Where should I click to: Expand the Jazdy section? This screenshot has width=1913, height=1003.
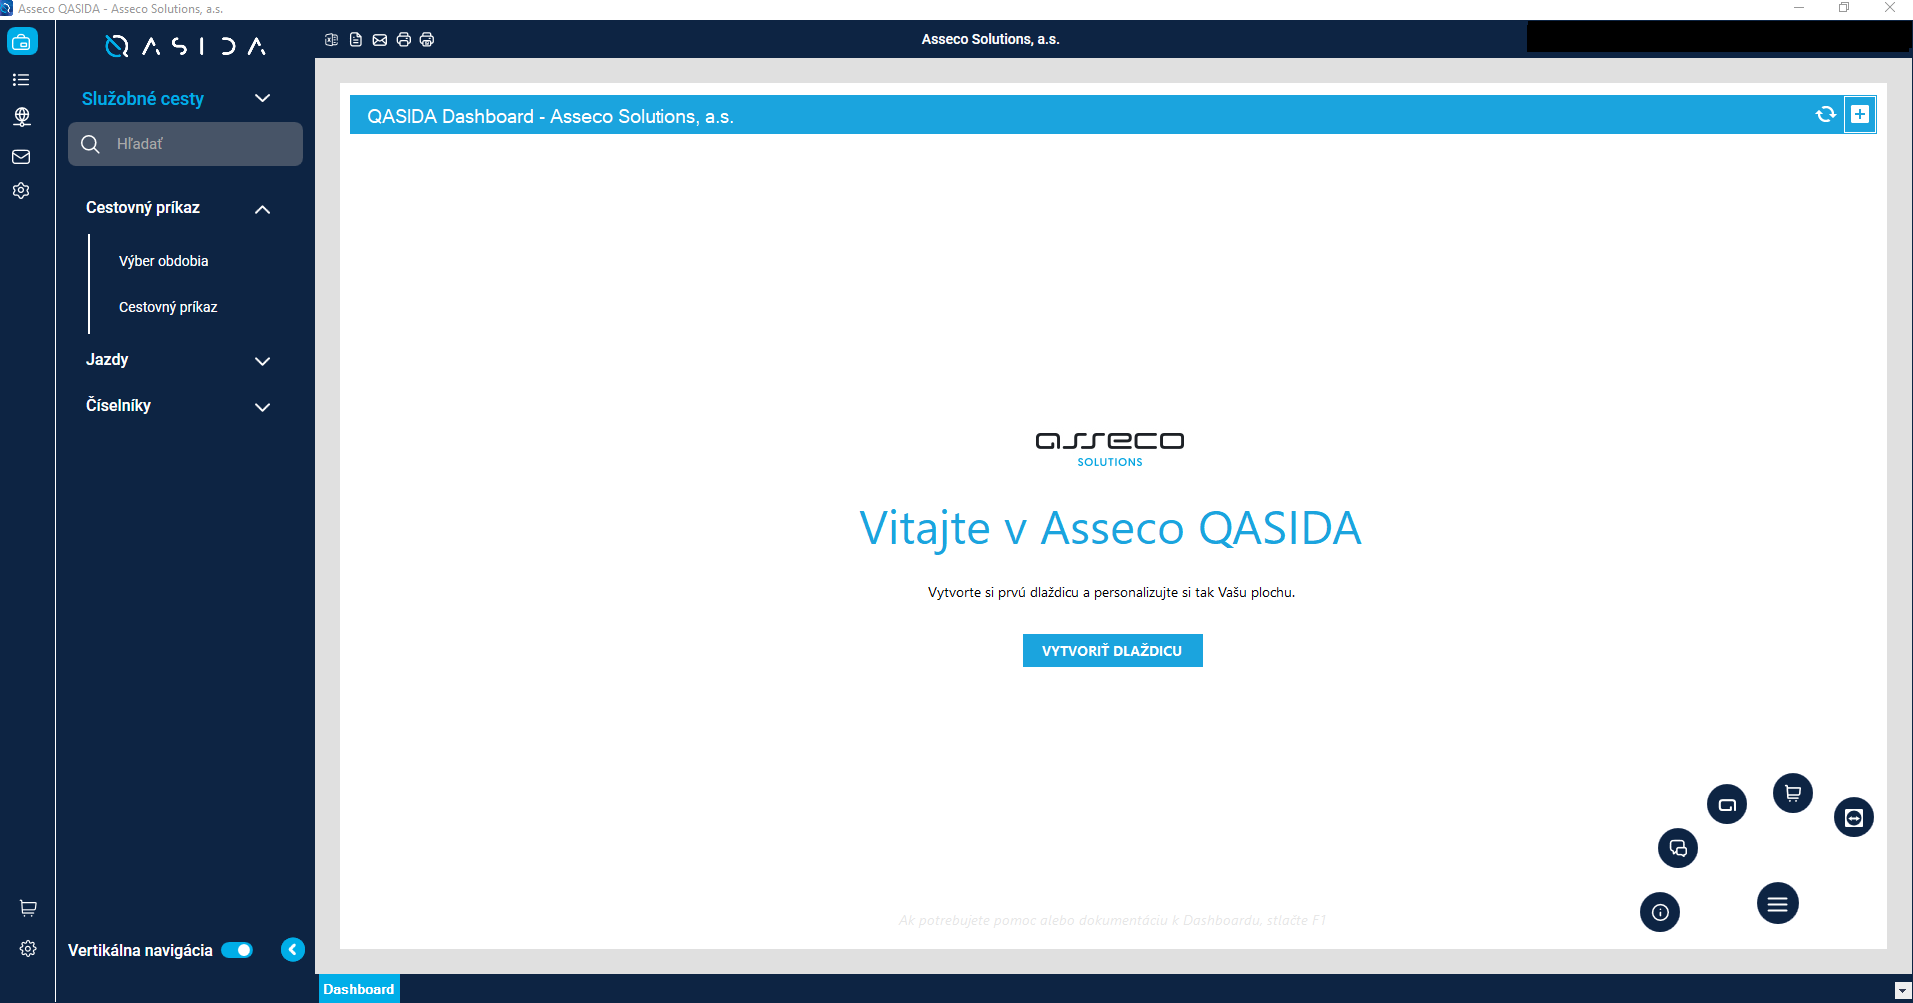point(262,361)
